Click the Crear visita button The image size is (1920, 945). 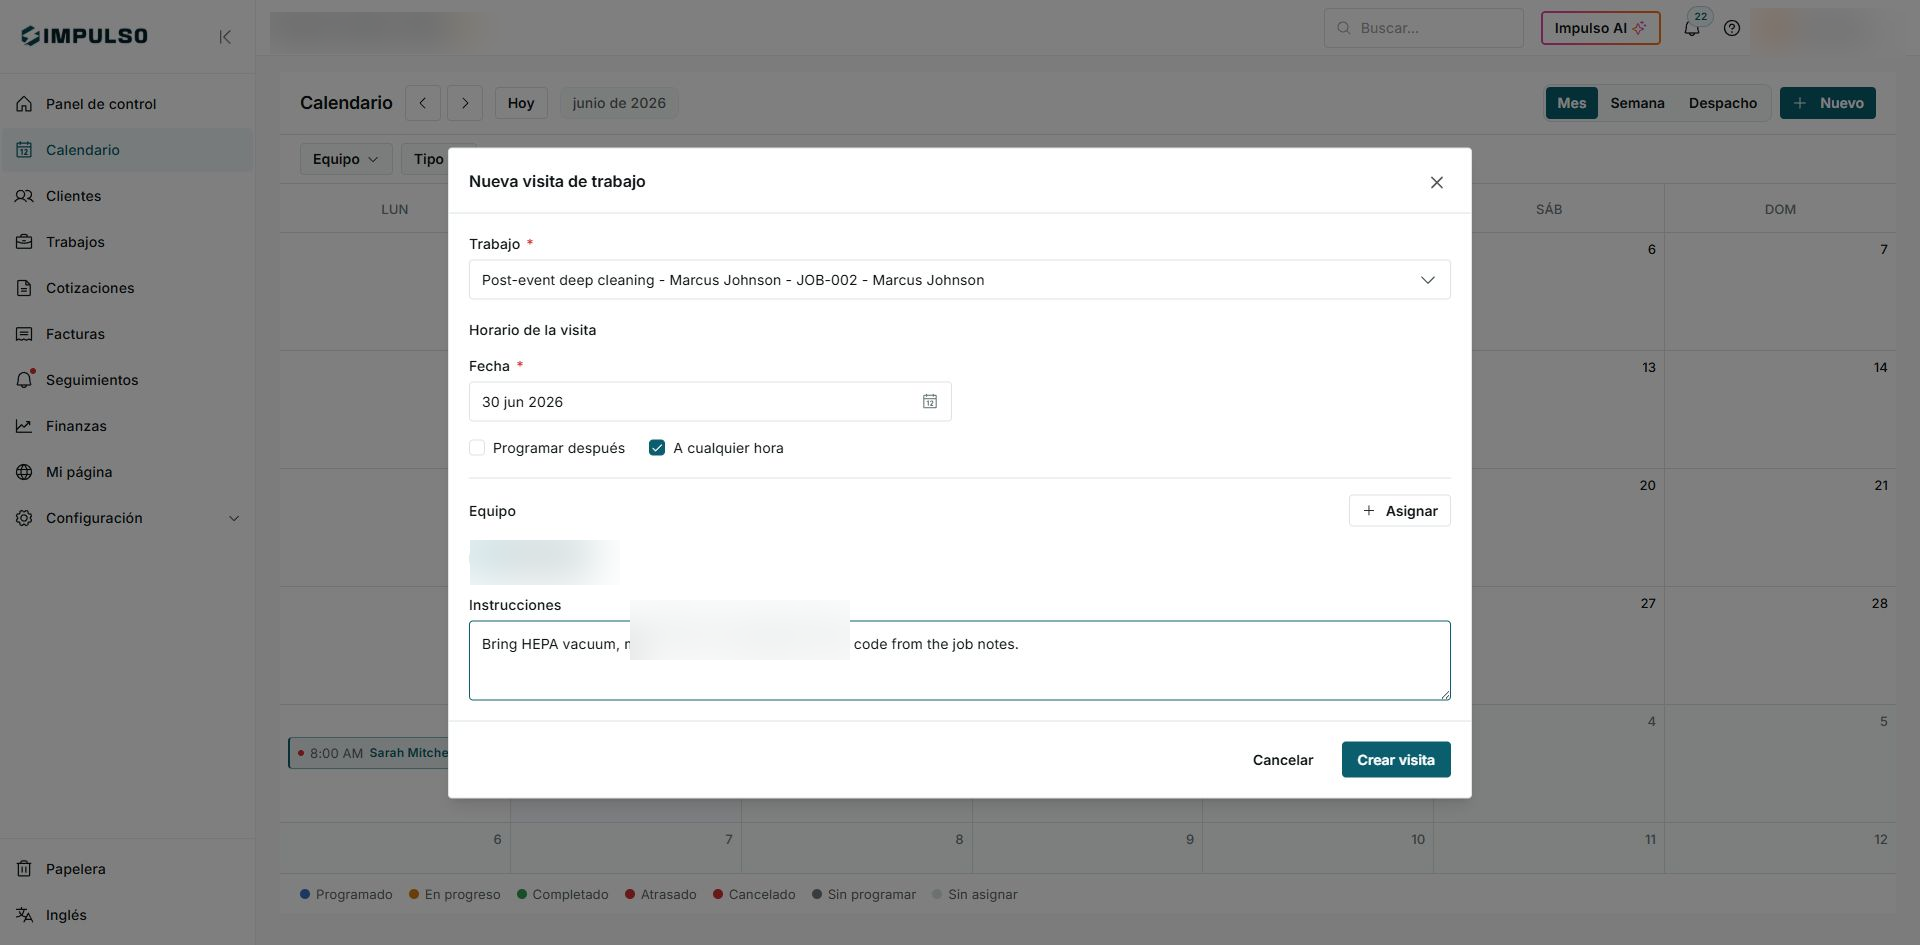click(x=1395, y=760)
